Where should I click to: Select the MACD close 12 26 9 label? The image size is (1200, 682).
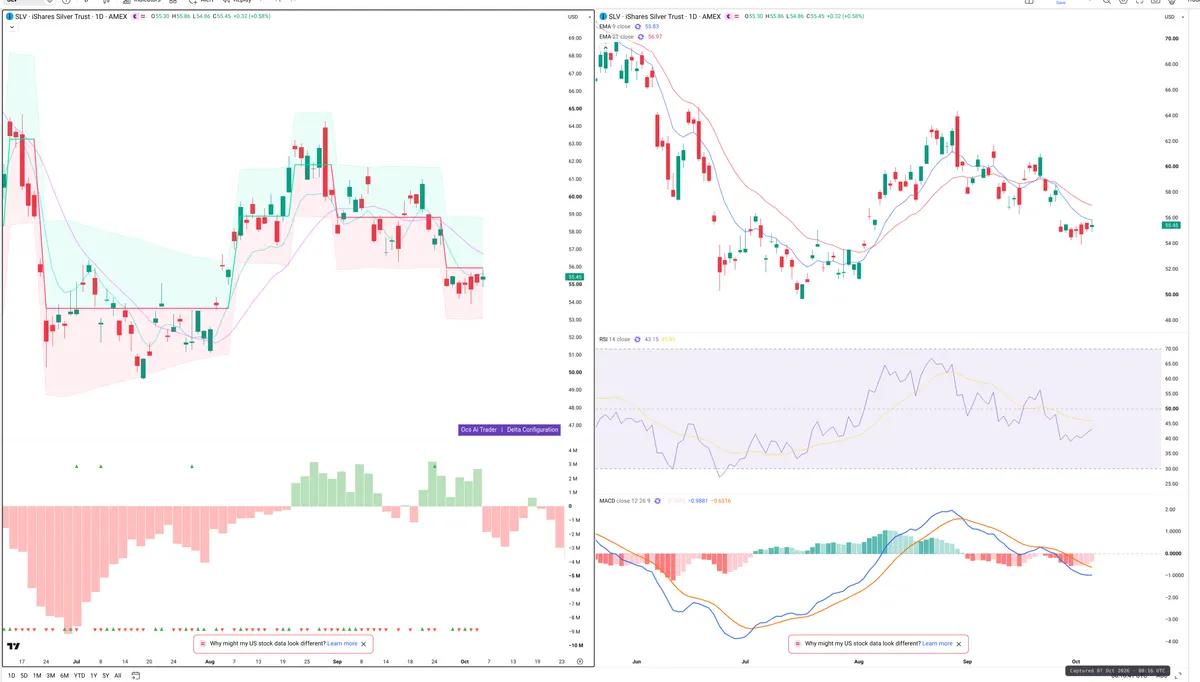[627, 500]
